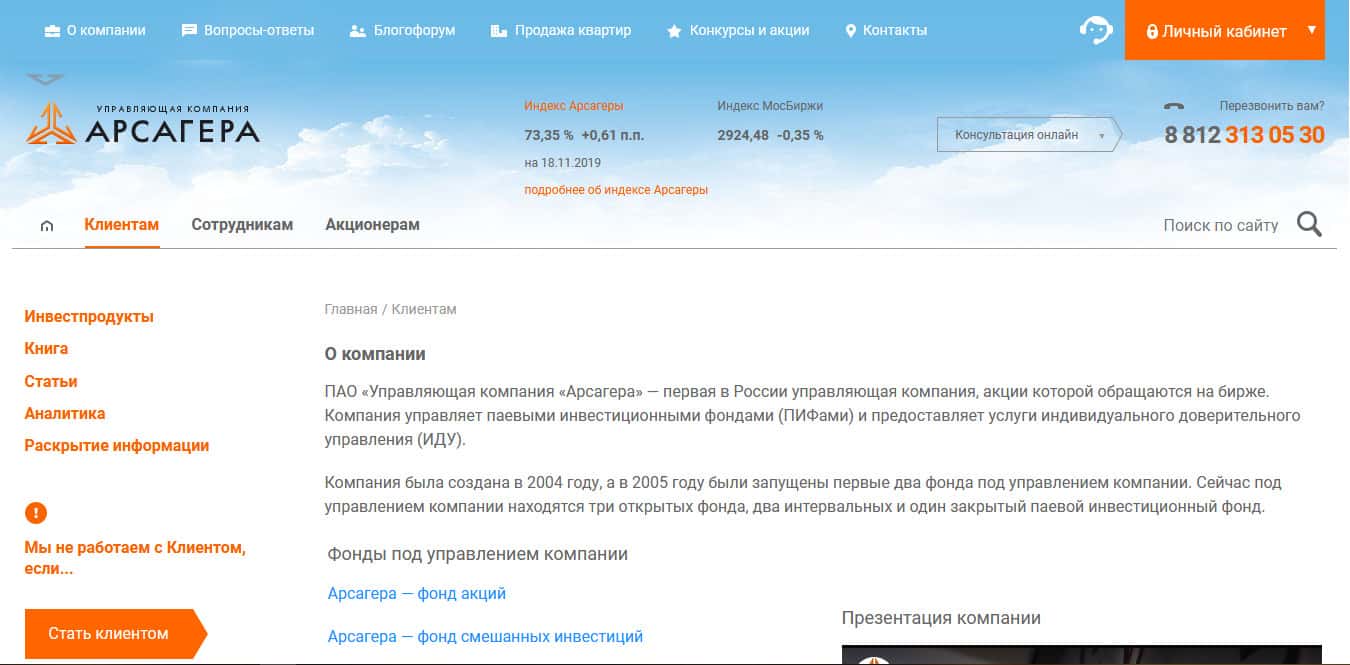Click the Индекс МосБиржи label

click(770, 106)
